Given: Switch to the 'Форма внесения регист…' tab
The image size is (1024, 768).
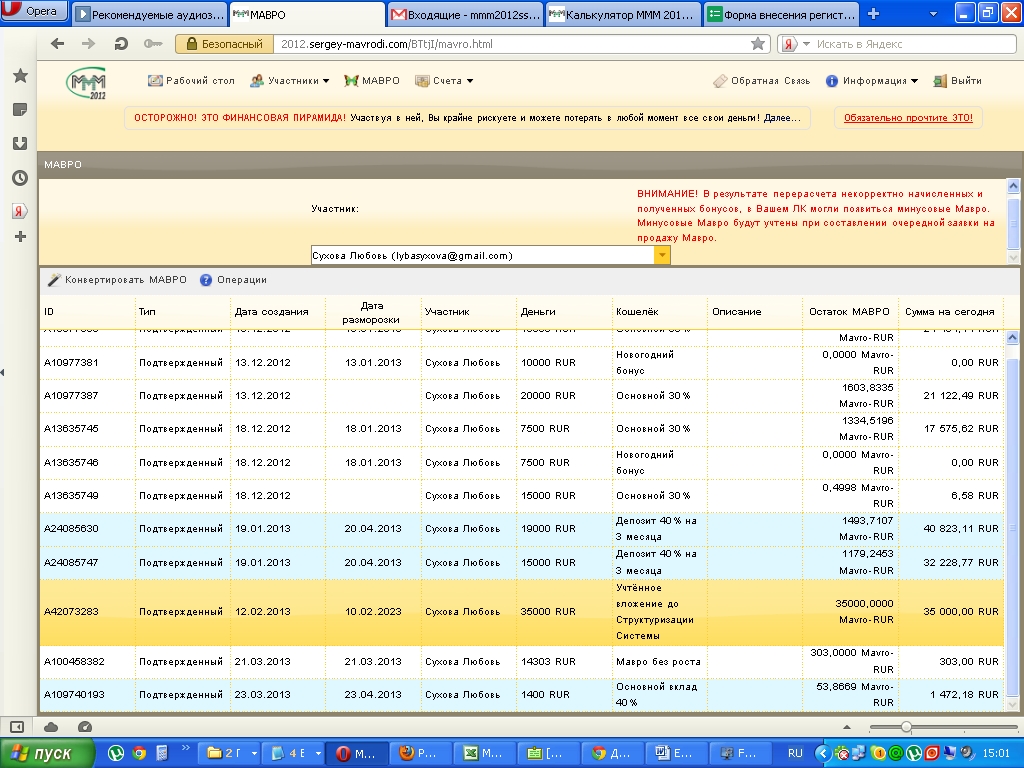Looking at the screenshot, I should click(782, 14).
